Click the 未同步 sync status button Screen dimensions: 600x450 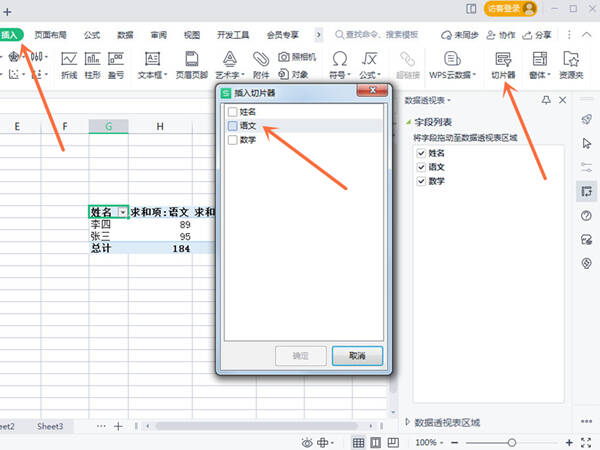click(460, 35)
